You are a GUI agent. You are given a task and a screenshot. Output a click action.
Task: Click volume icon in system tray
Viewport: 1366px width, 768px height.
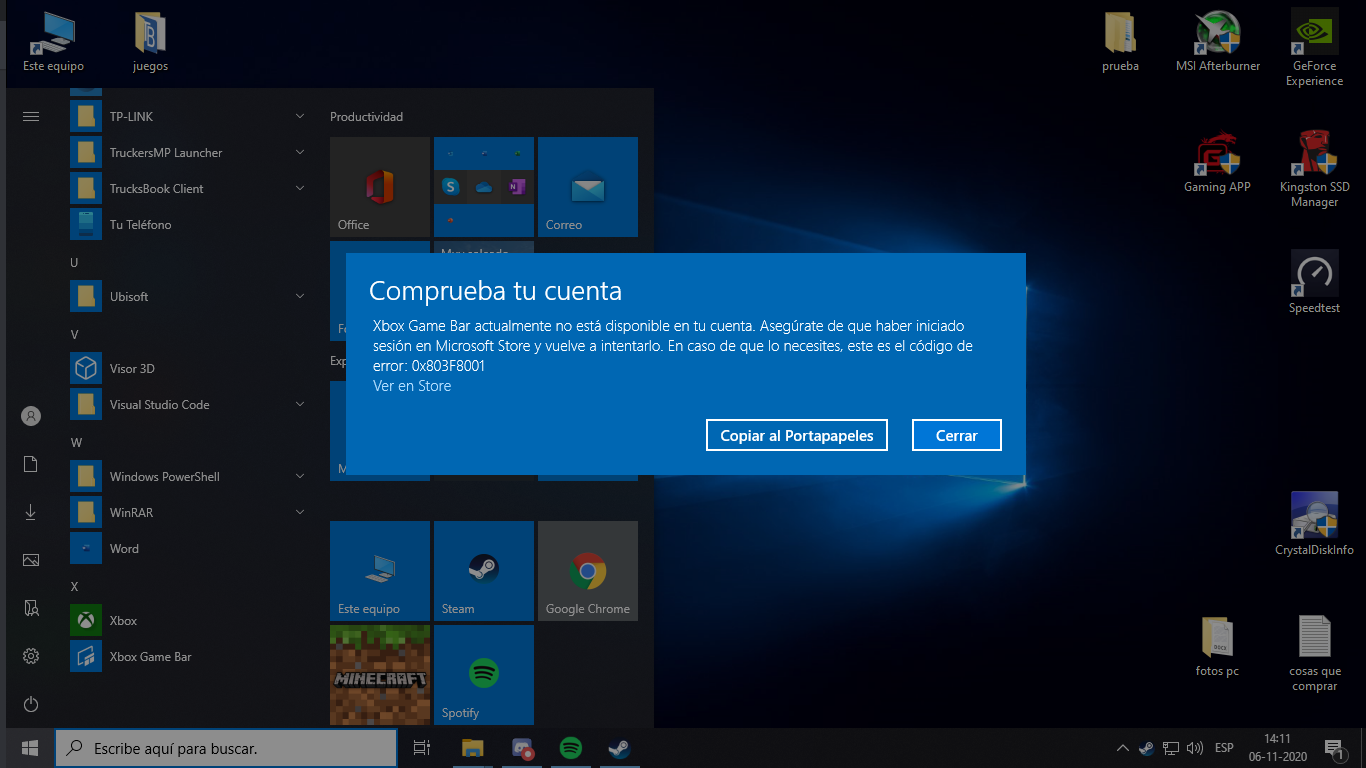(x=1194, y=748)
